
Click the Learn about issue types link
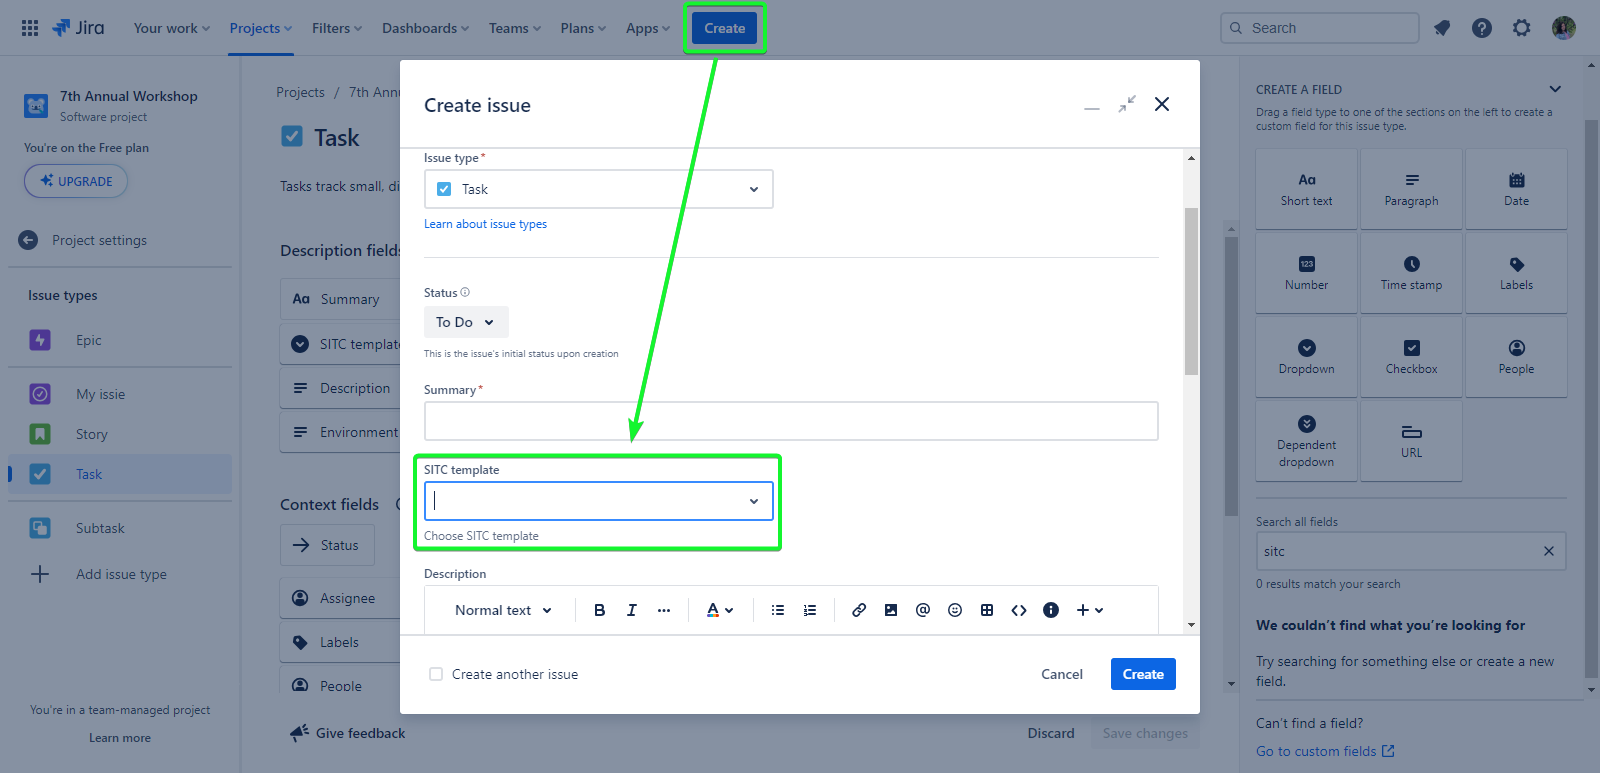(x=485, y=224)
